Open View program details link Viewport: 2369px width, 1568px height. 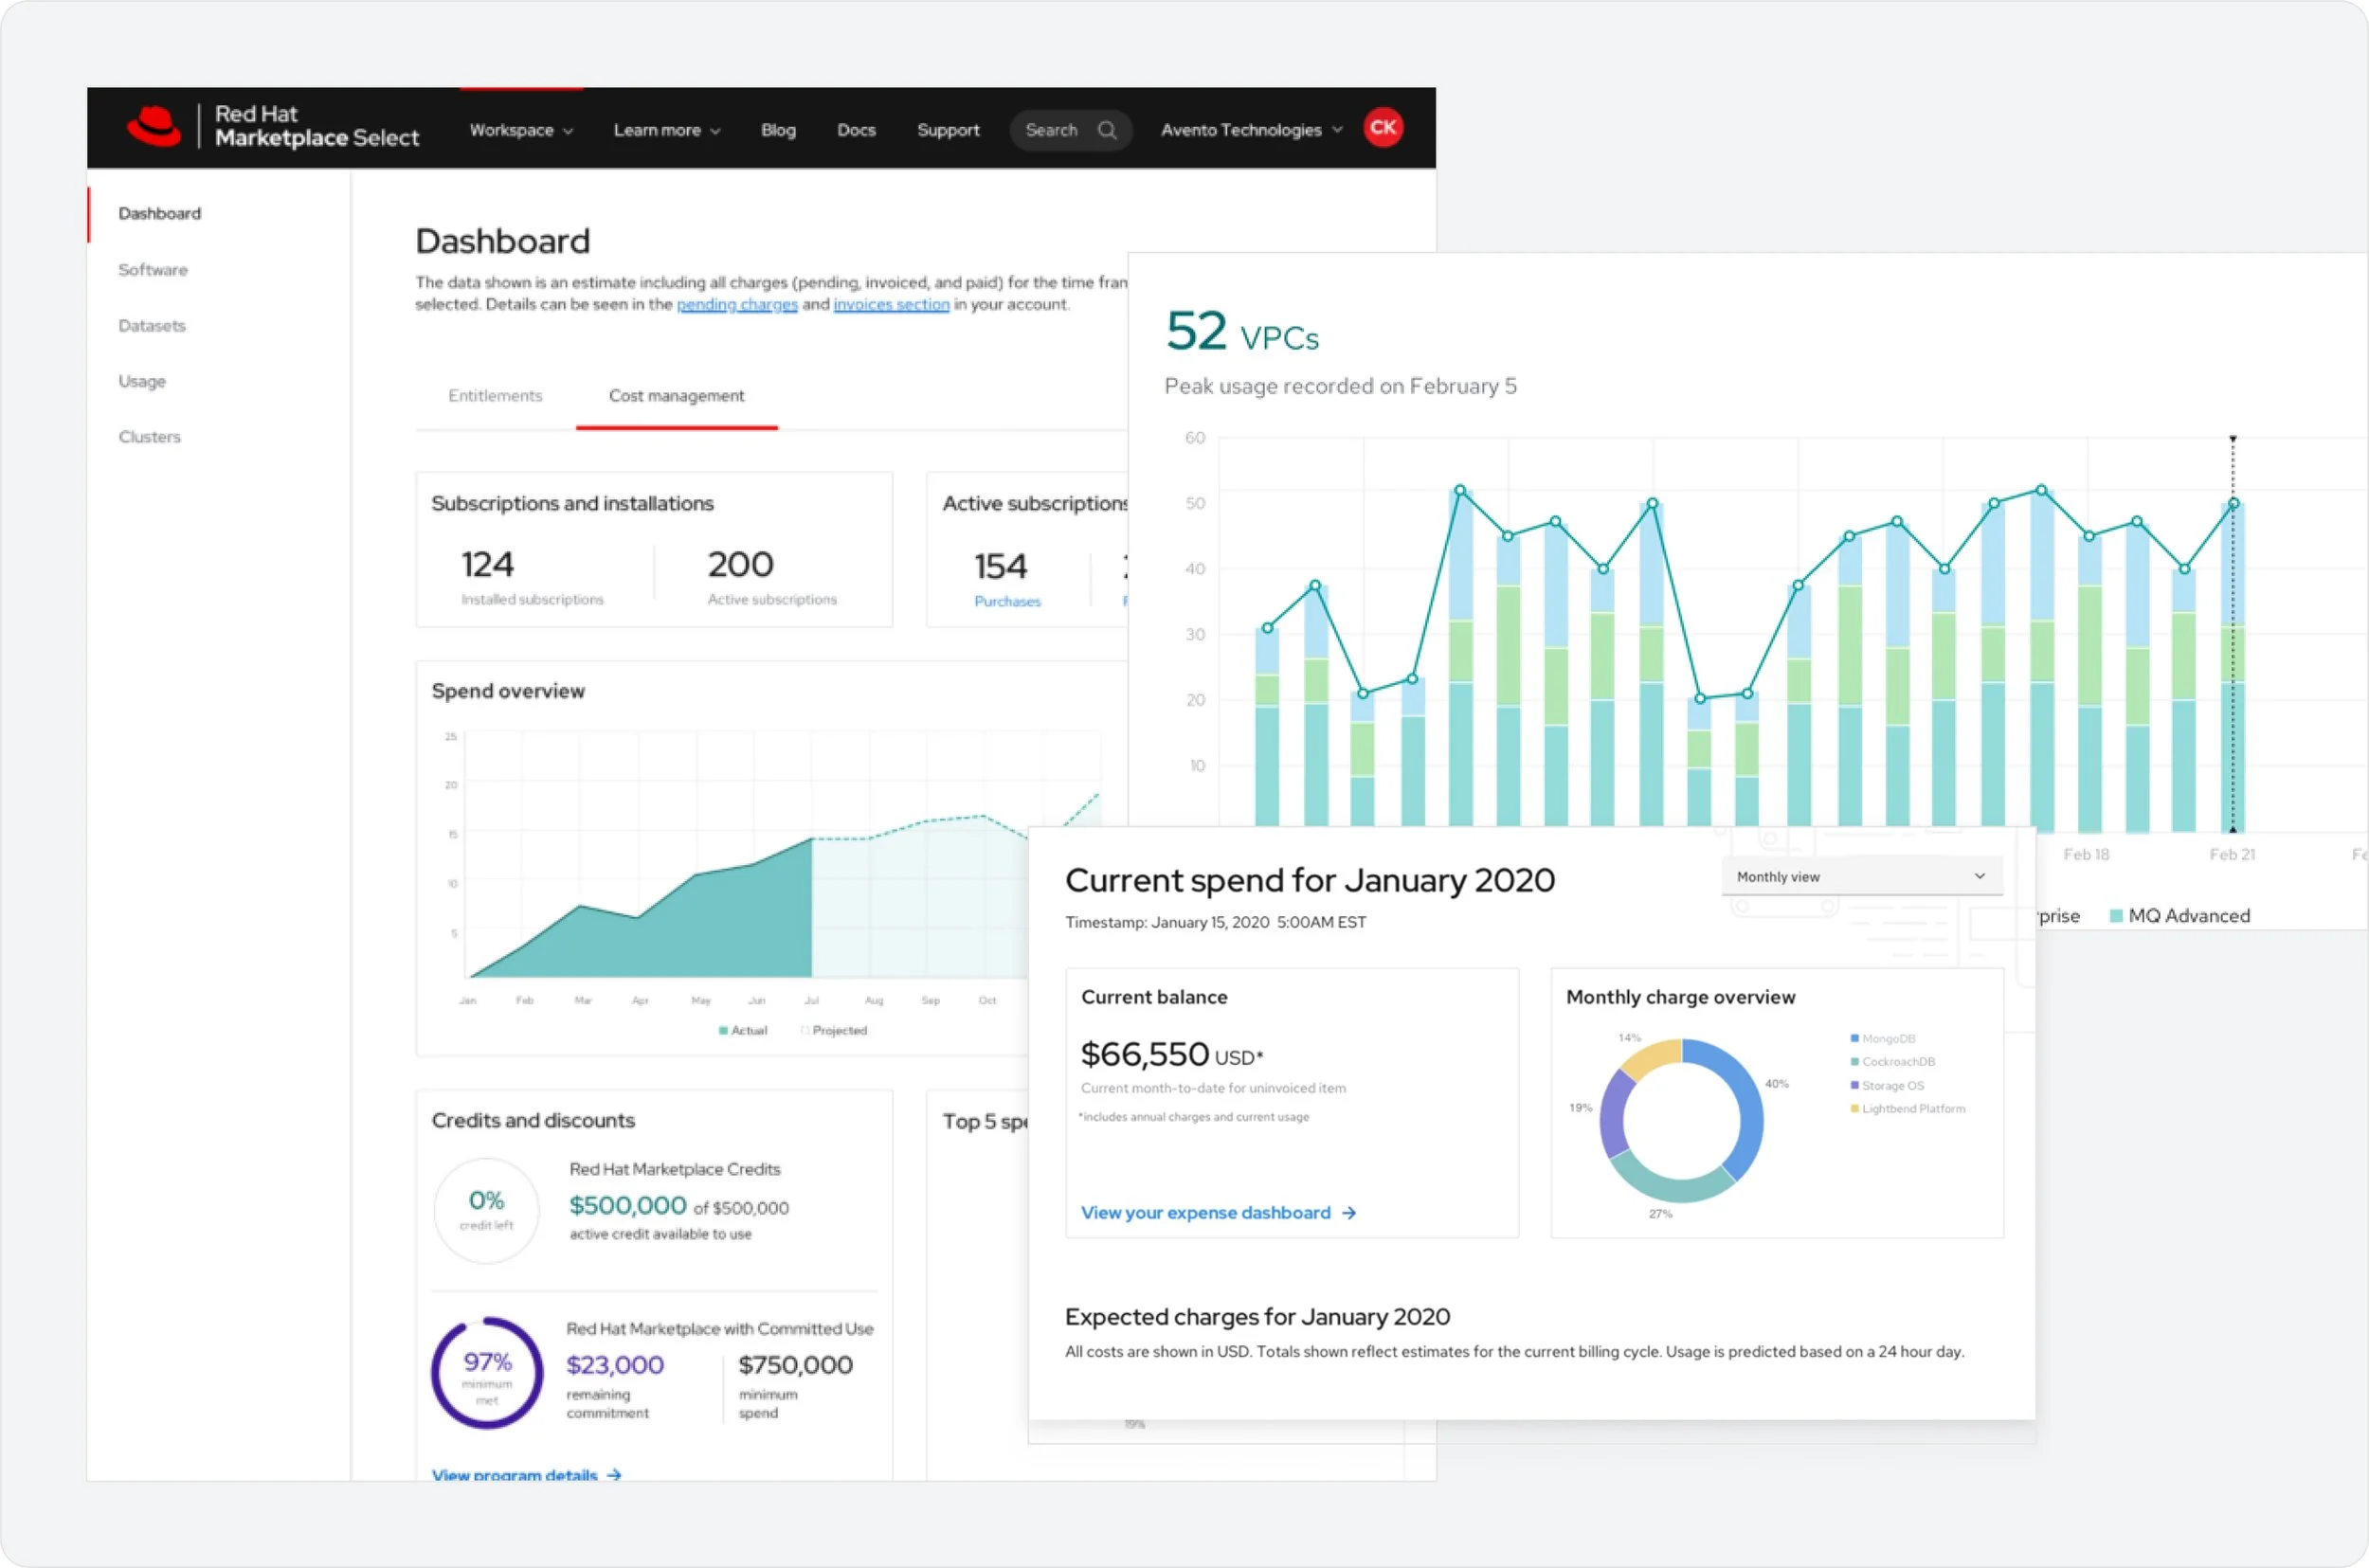coord(514,1475)
